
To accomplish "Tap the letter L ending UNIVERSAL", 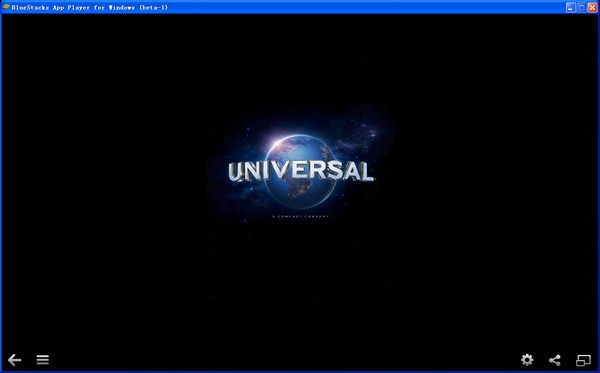I will click(x=366, y=172).
